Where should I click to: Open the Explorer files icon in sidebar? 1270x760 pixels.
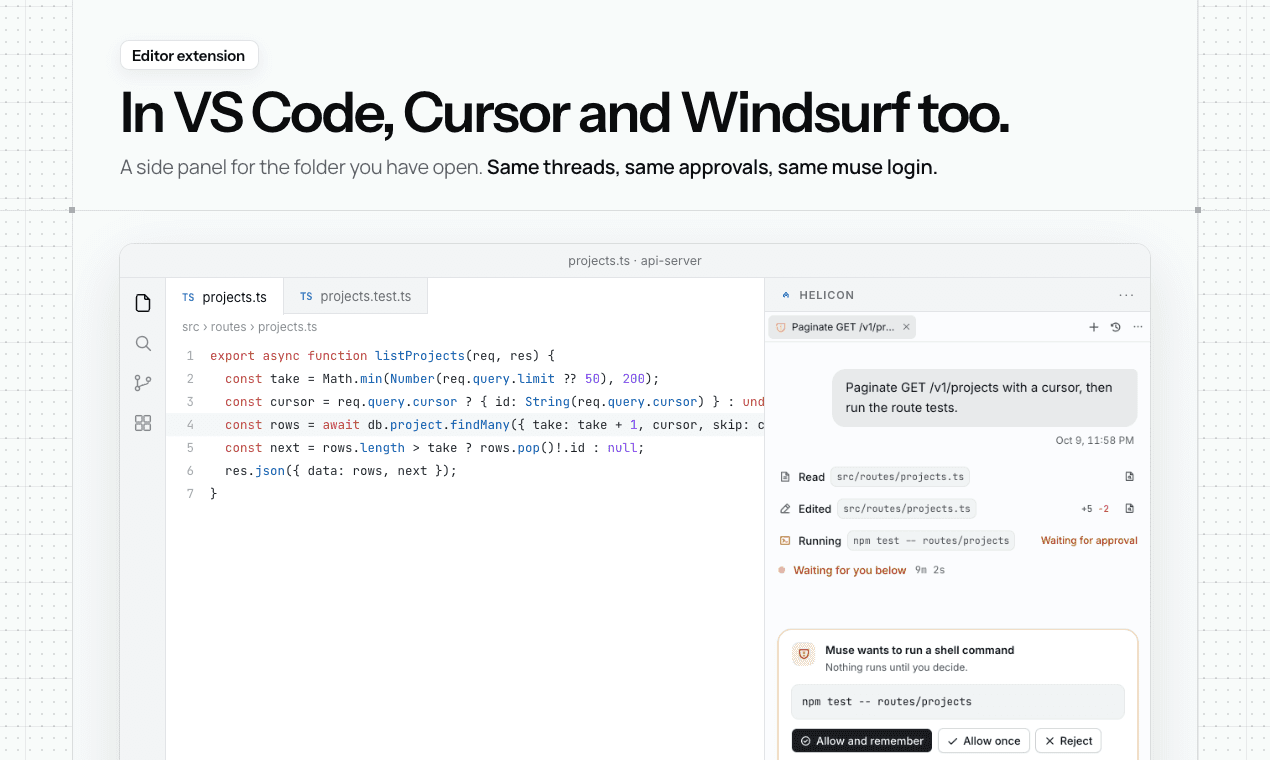[143, 303]
